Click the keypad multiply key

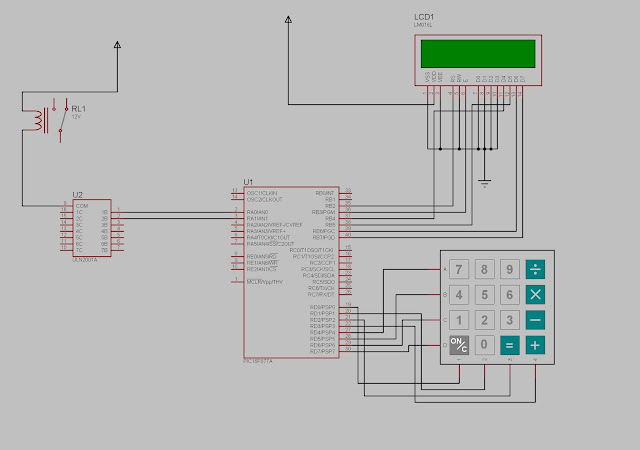(535, 295)
